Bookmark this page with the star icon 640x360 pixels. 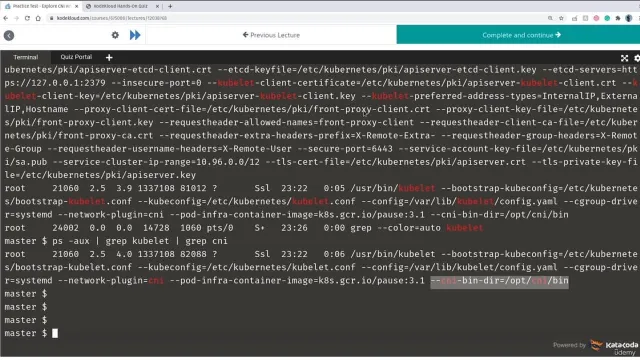(x=561, y=18)
